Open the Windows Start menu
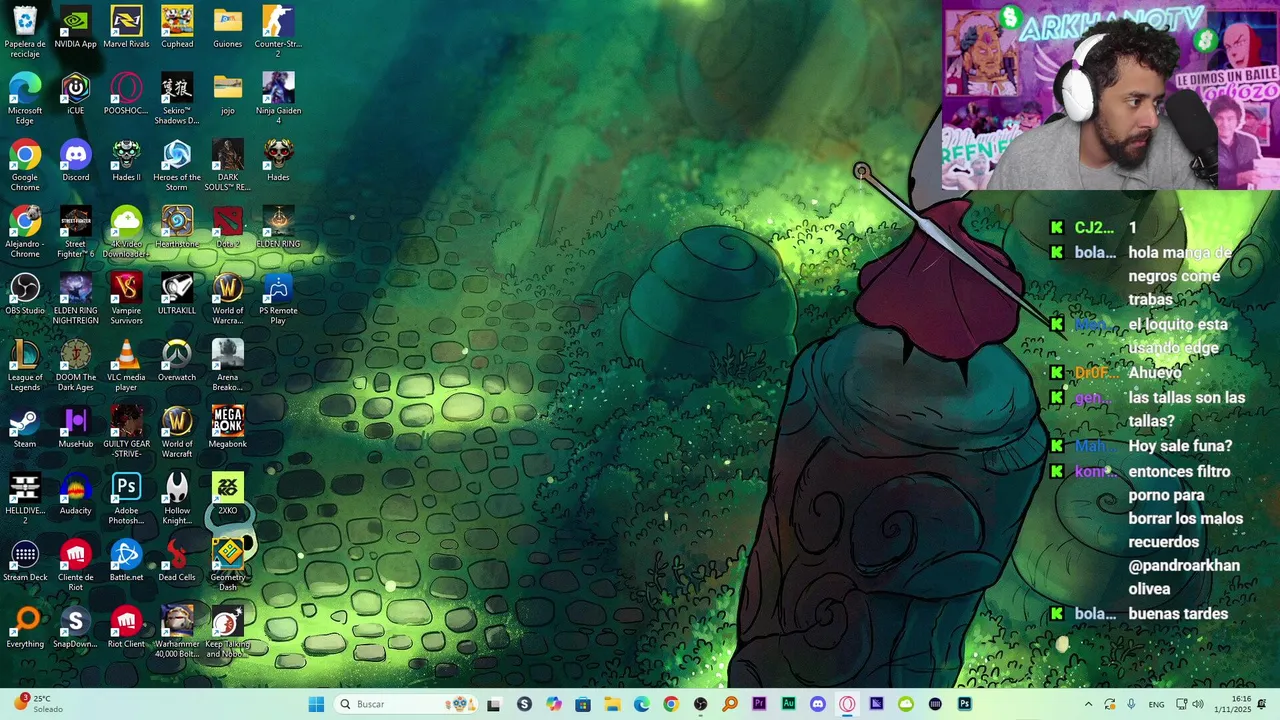 (316, 704)
